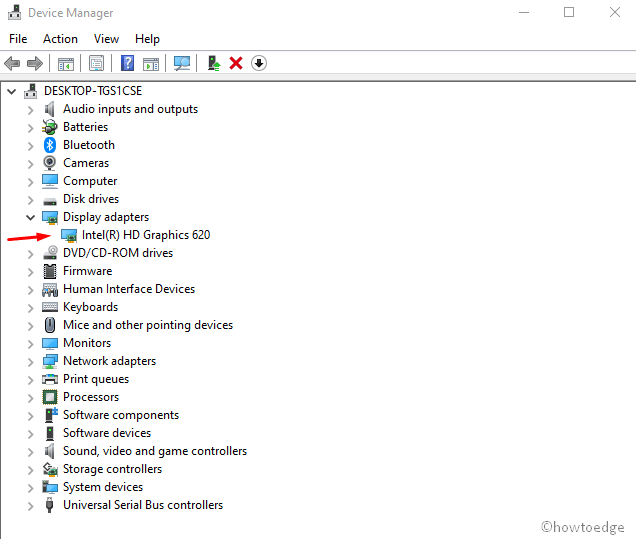Screen dimensions: 636x539
Task: Select the Display adapters label
Action: pos(106,217)
